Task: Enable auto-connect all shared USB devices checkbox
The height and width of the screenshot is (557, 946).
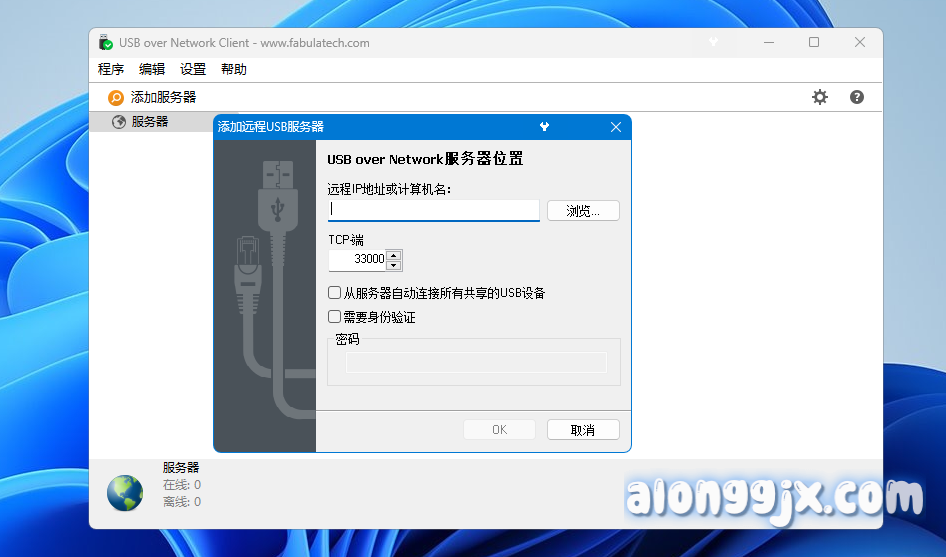Action: [335, 293]
